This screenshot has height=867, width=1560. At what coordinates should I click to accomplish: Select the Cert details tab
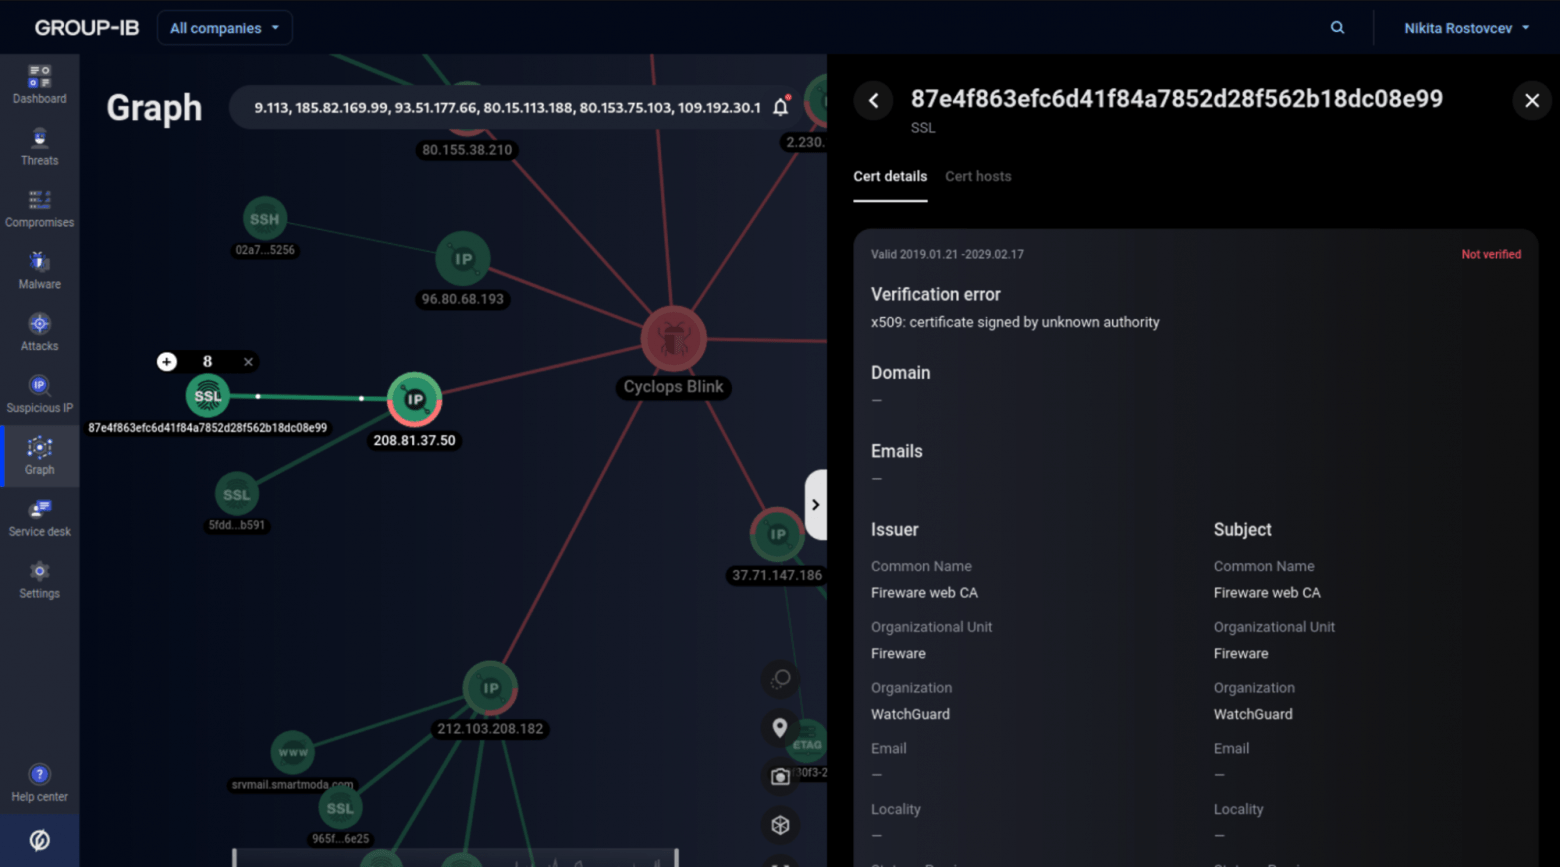coord(889,176)
